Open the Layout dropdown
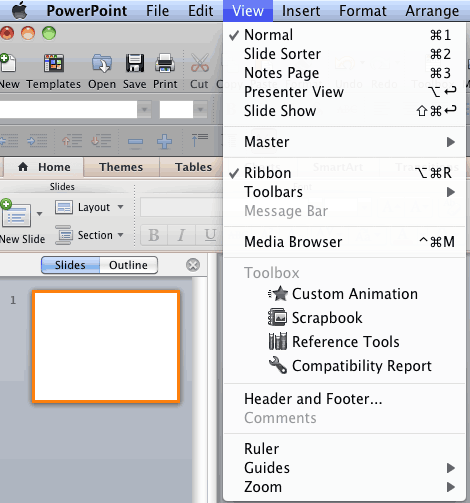 click(x=89, y=207)
